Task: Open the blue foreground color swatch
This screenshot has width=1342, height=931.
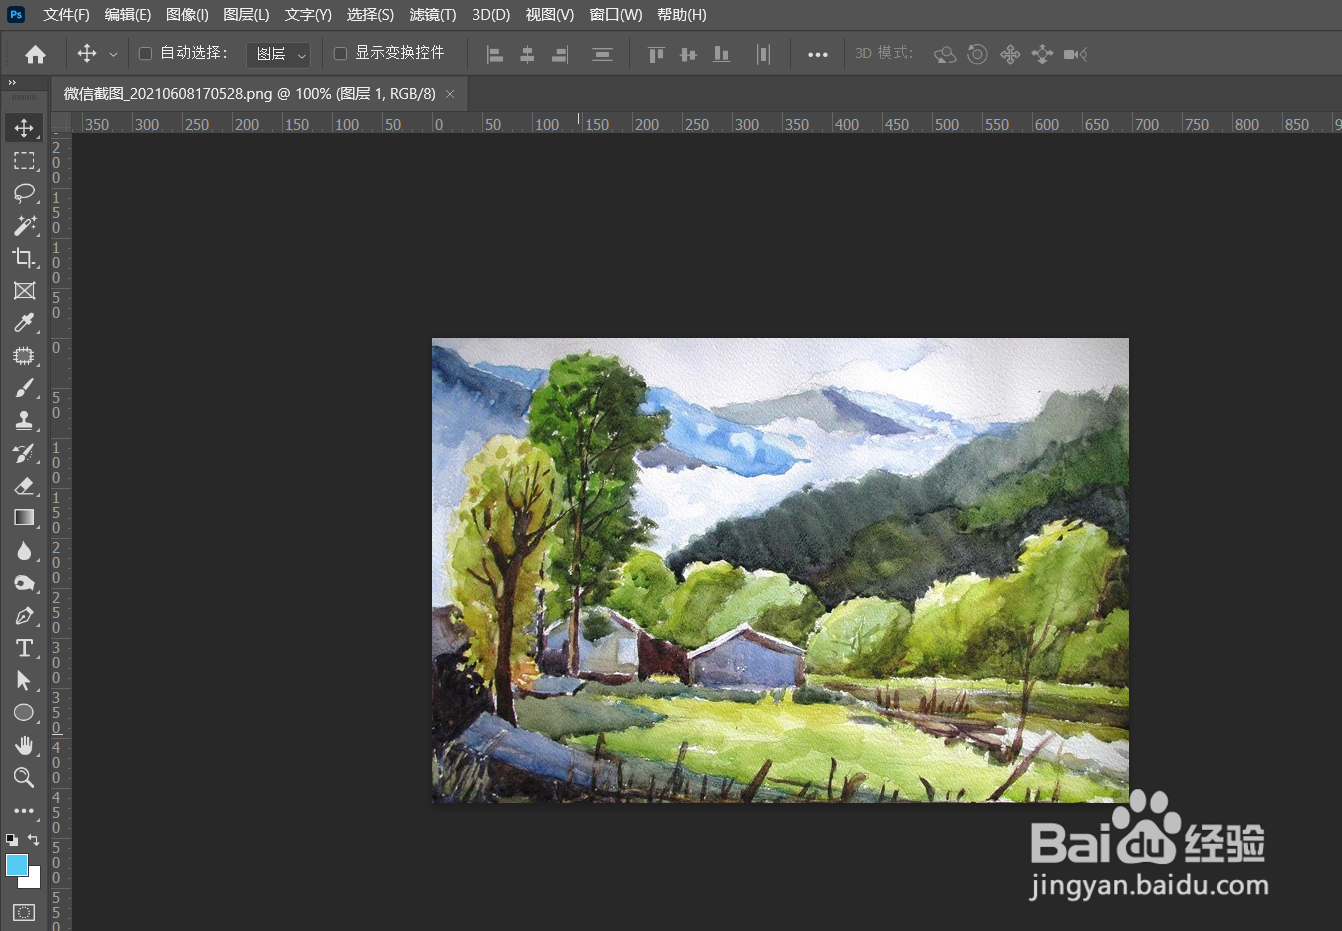Action: [17, 865]
